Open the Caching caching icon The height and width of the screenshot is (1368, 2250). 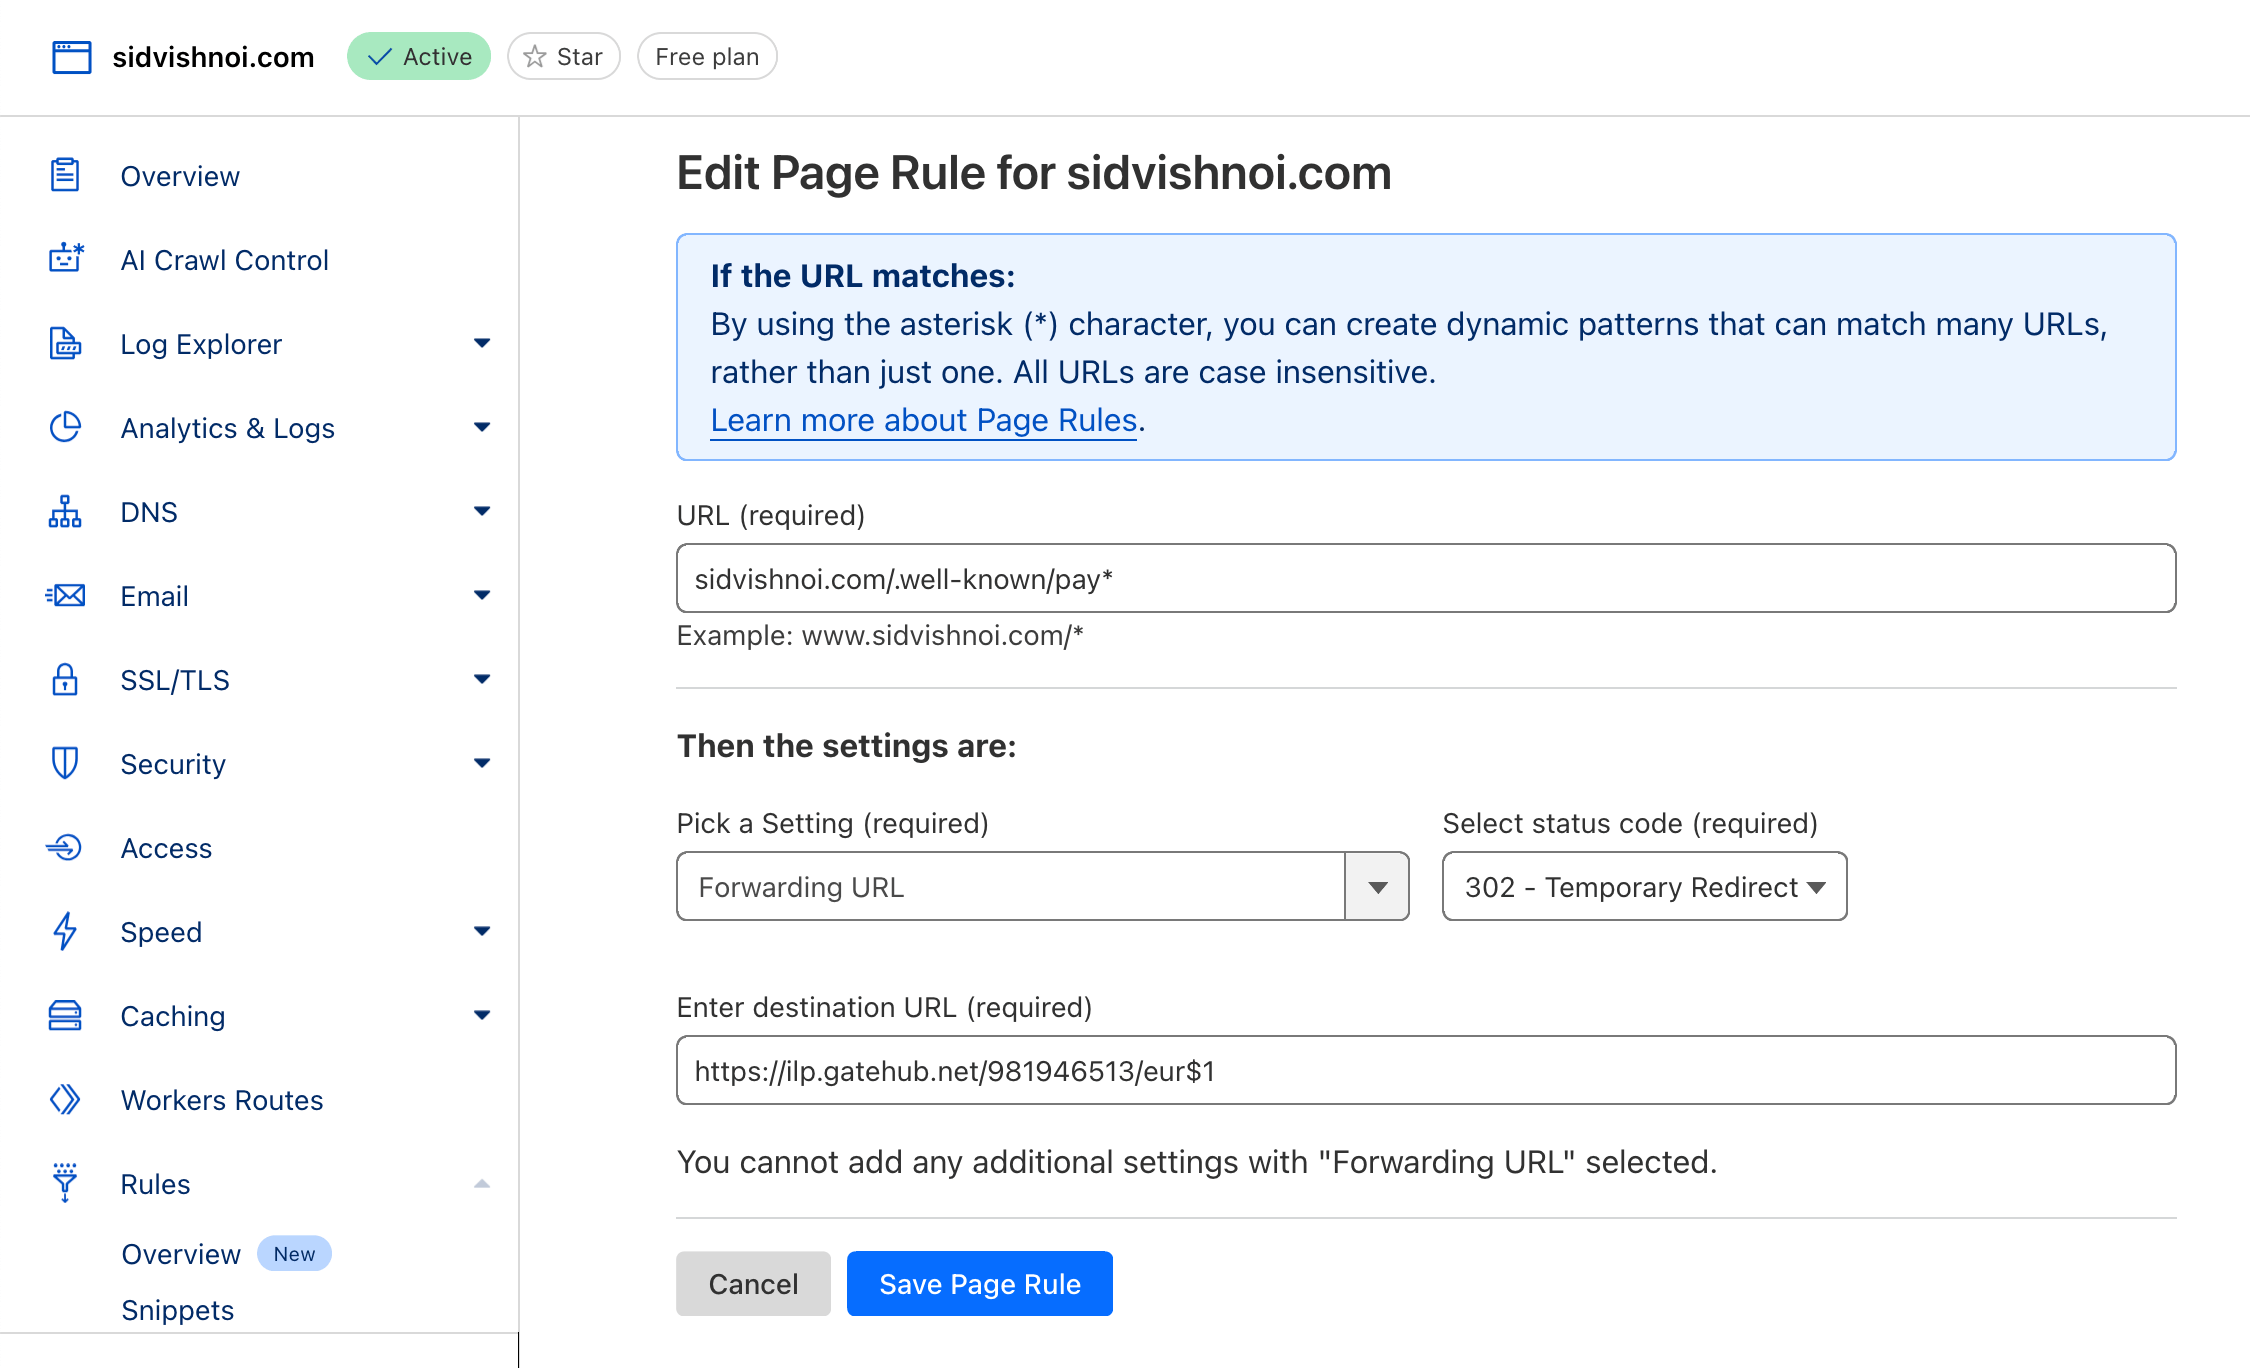(64, 1016)
